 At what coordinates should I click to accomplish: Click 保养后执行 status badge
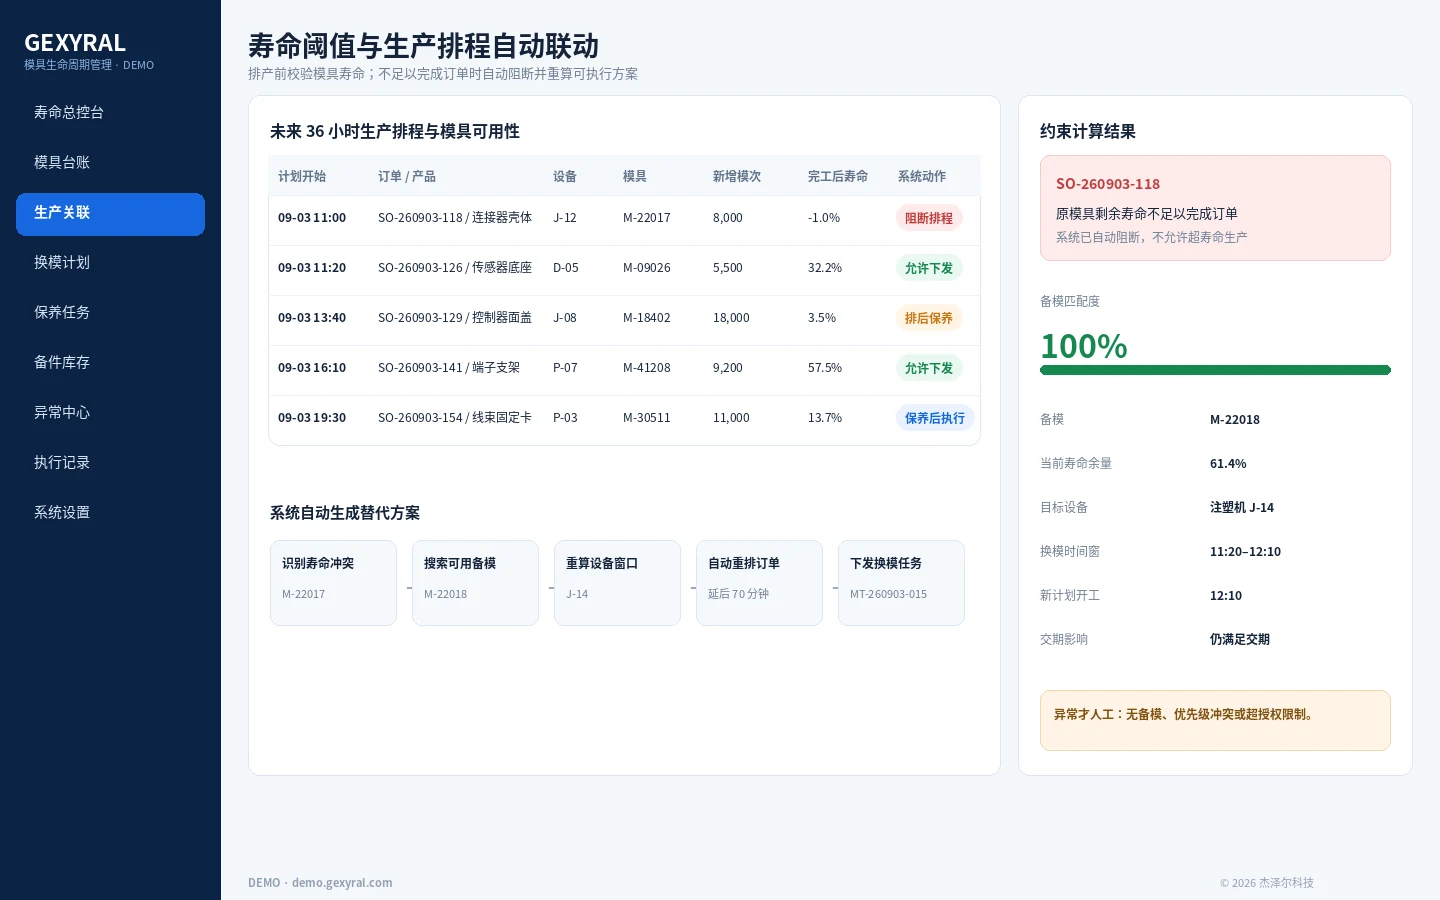[935, 418]
